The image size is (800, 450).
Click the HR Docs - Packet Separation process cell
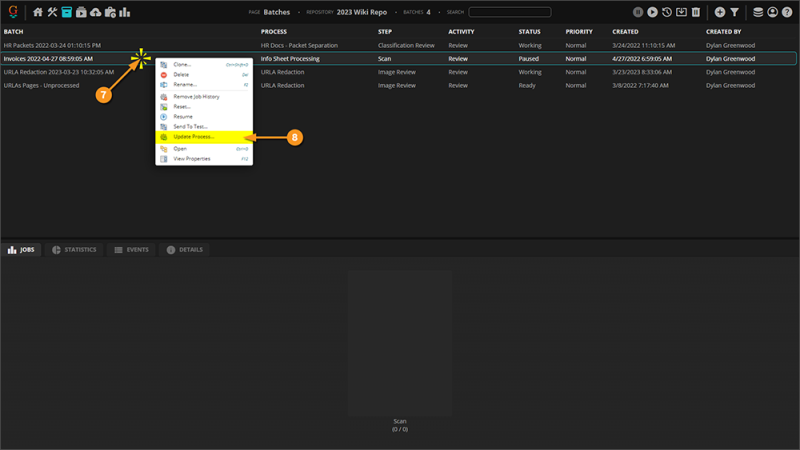point(299,45)
